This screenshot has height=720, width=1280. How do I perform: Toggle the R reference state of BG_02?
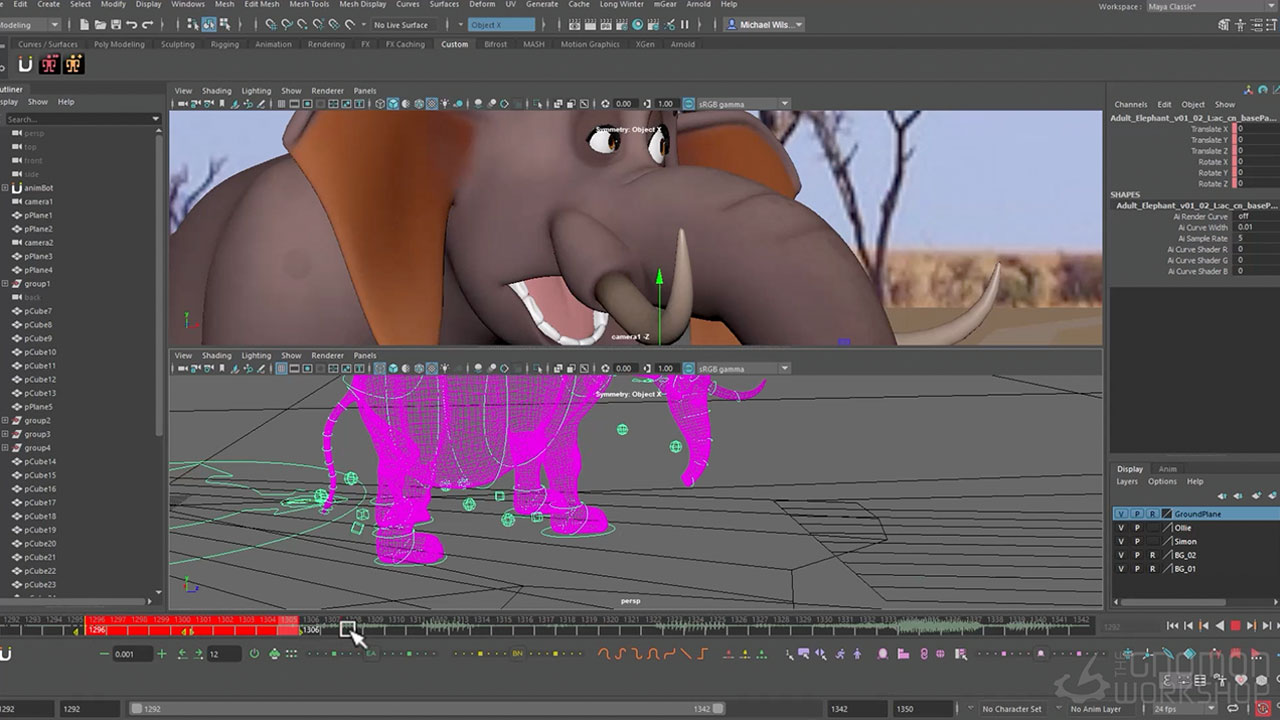(x=1152, y=555)
